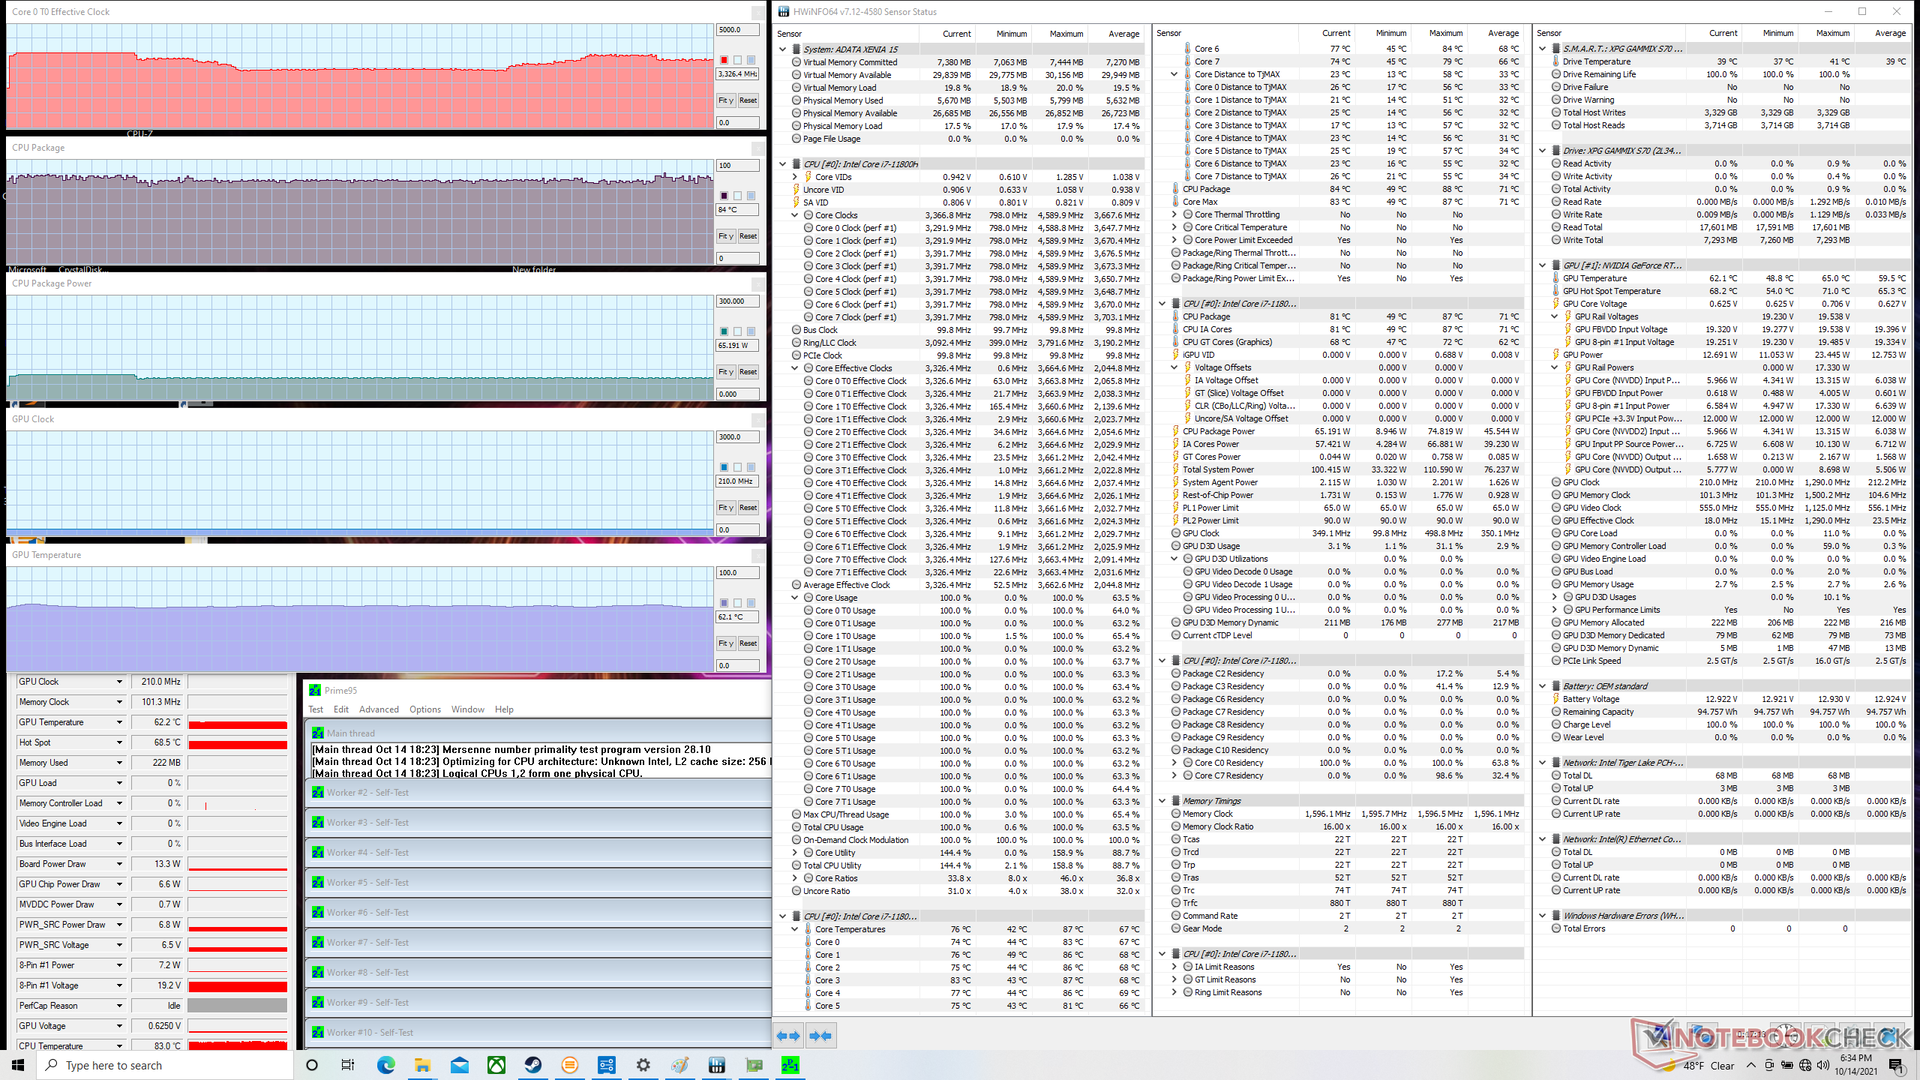Open File Explorer from the taskbar
The height and width of the screenshot is (1080, 1920).
pos(422,1065)
